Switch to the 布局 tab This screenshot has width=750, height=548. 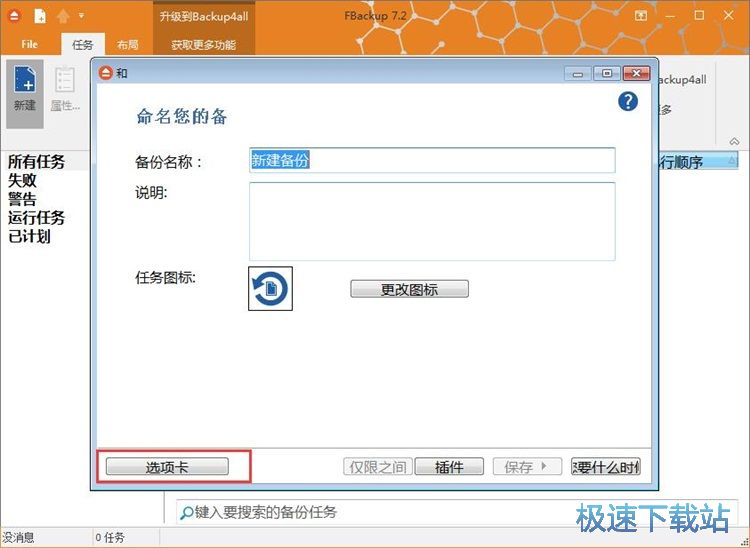tap(128, 44)
